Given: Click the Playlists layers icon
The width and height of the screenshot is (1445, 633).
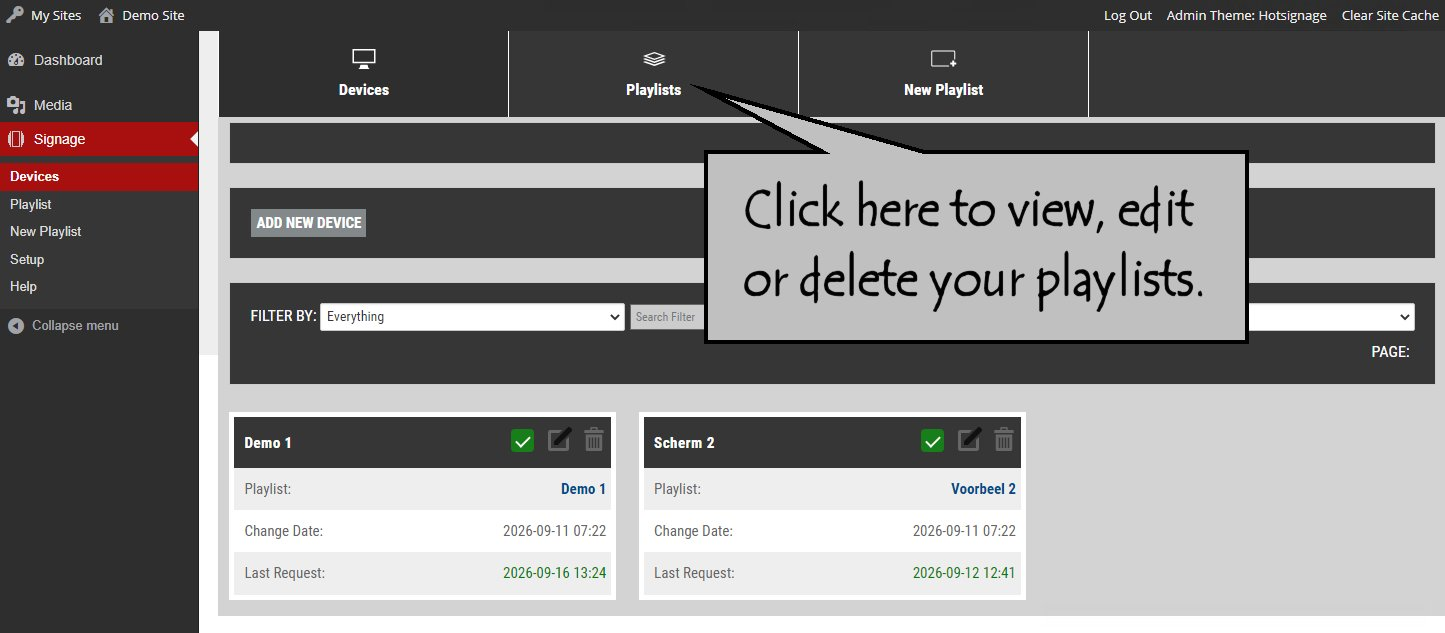Looking at the screenshot, I should [654, 59].
